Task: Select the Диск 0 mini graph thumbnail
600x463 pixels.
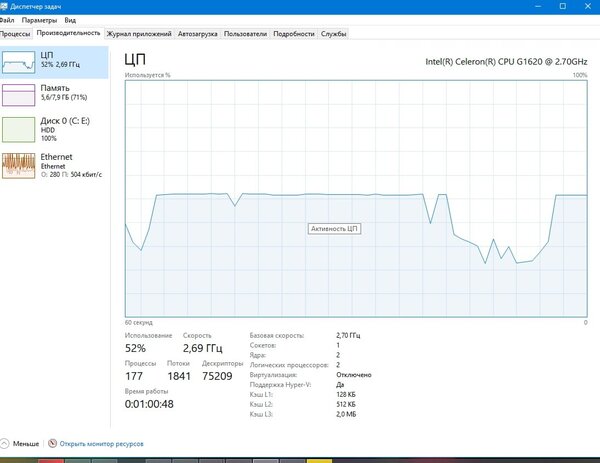Action: [x=18, y=130]
